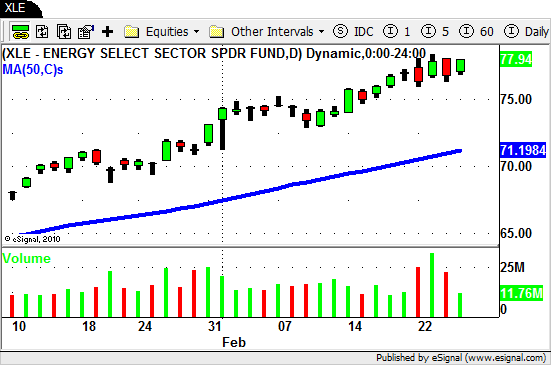Click the 65.00 price axis label
Screen dimensions: 551x365
coord(516,233)
